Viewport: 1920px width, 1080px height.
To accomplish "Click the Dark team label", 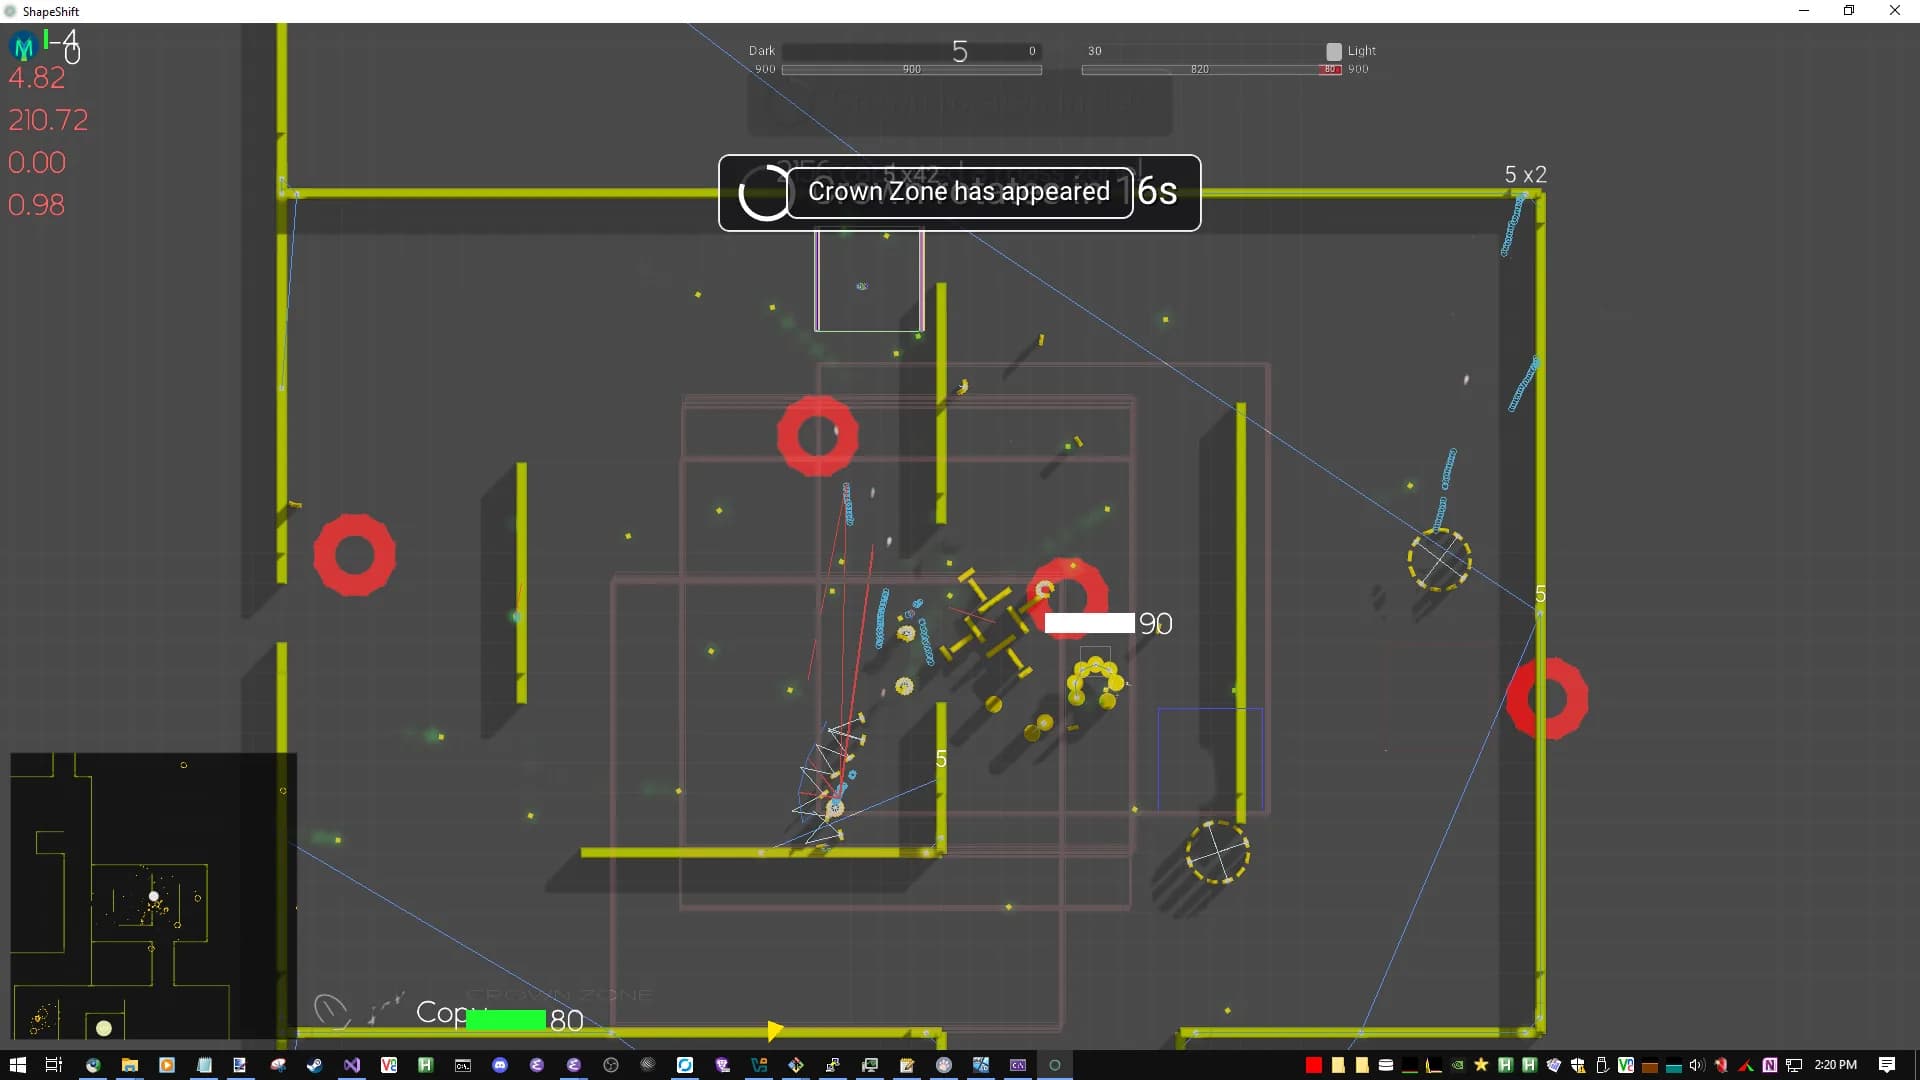I will 762,51.
